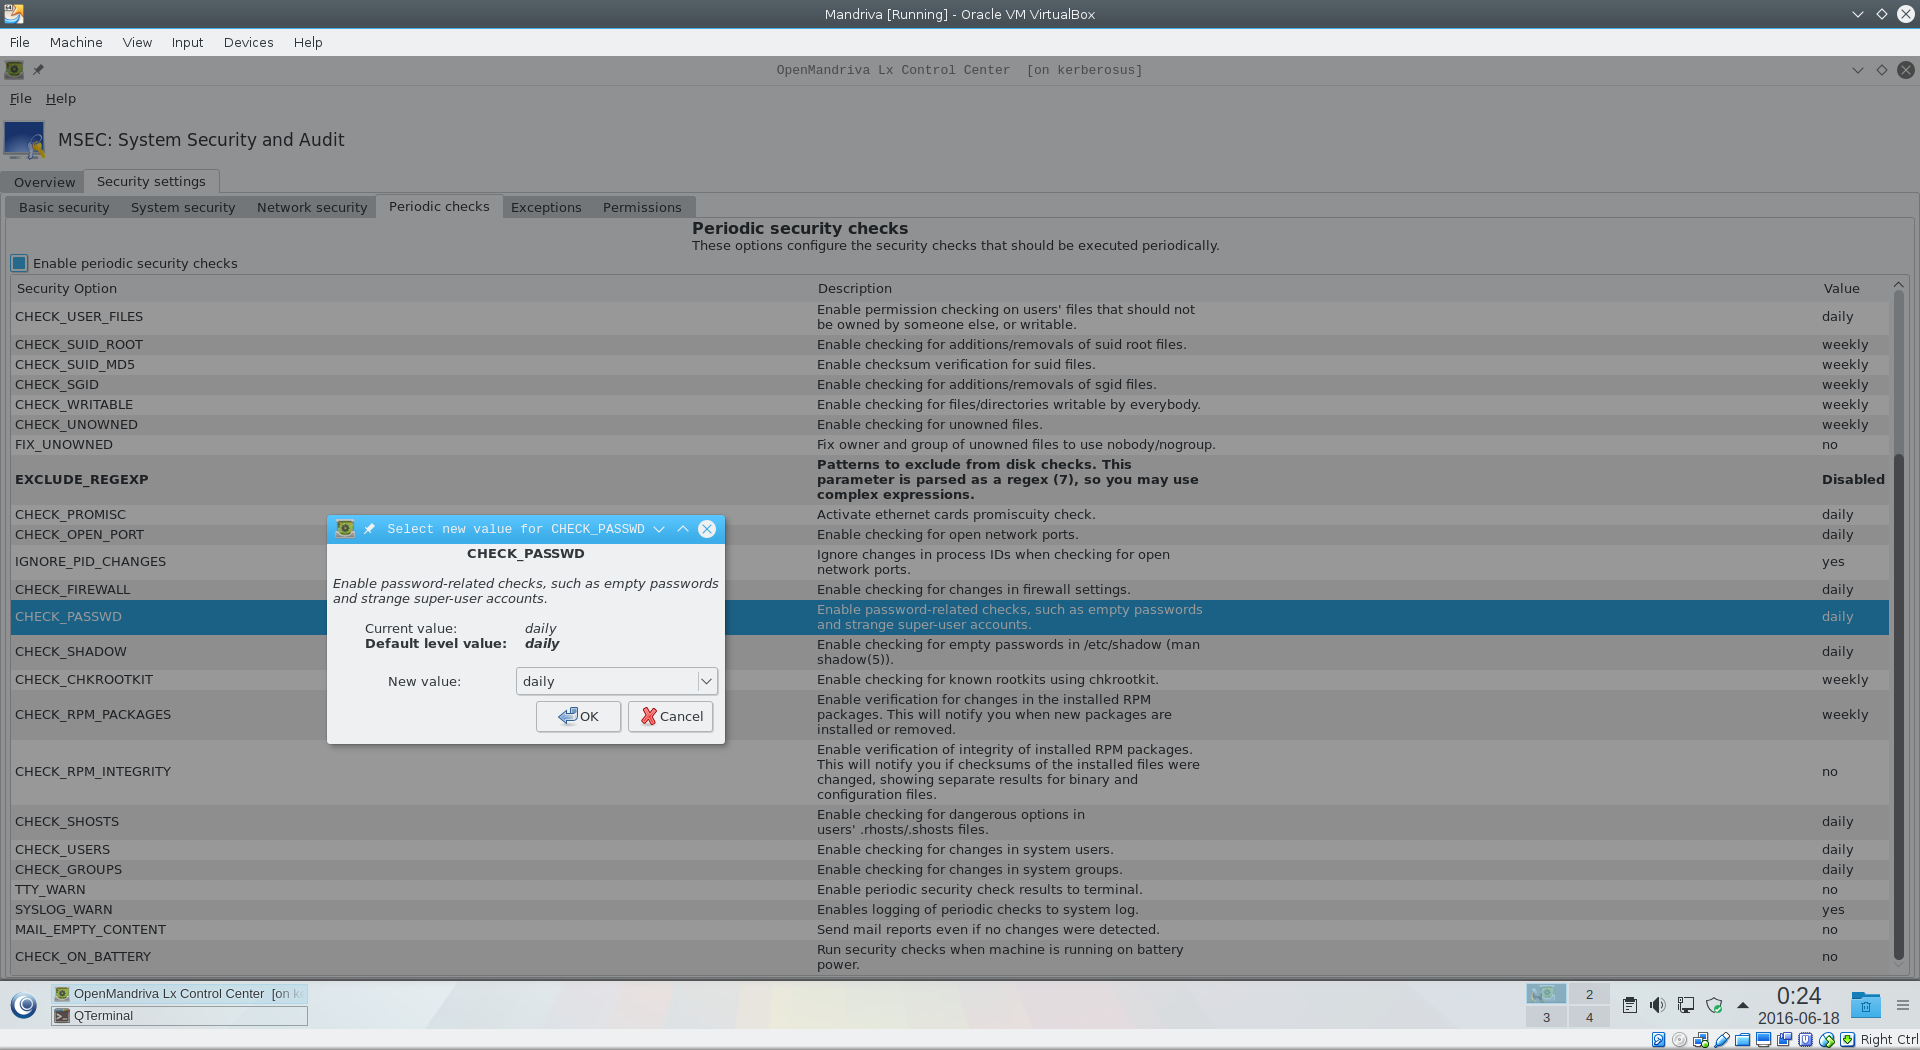Open the VirtualBox View menu
Image resolution: width=1920 pixels, height=1050 pixels.
[137, 42]
